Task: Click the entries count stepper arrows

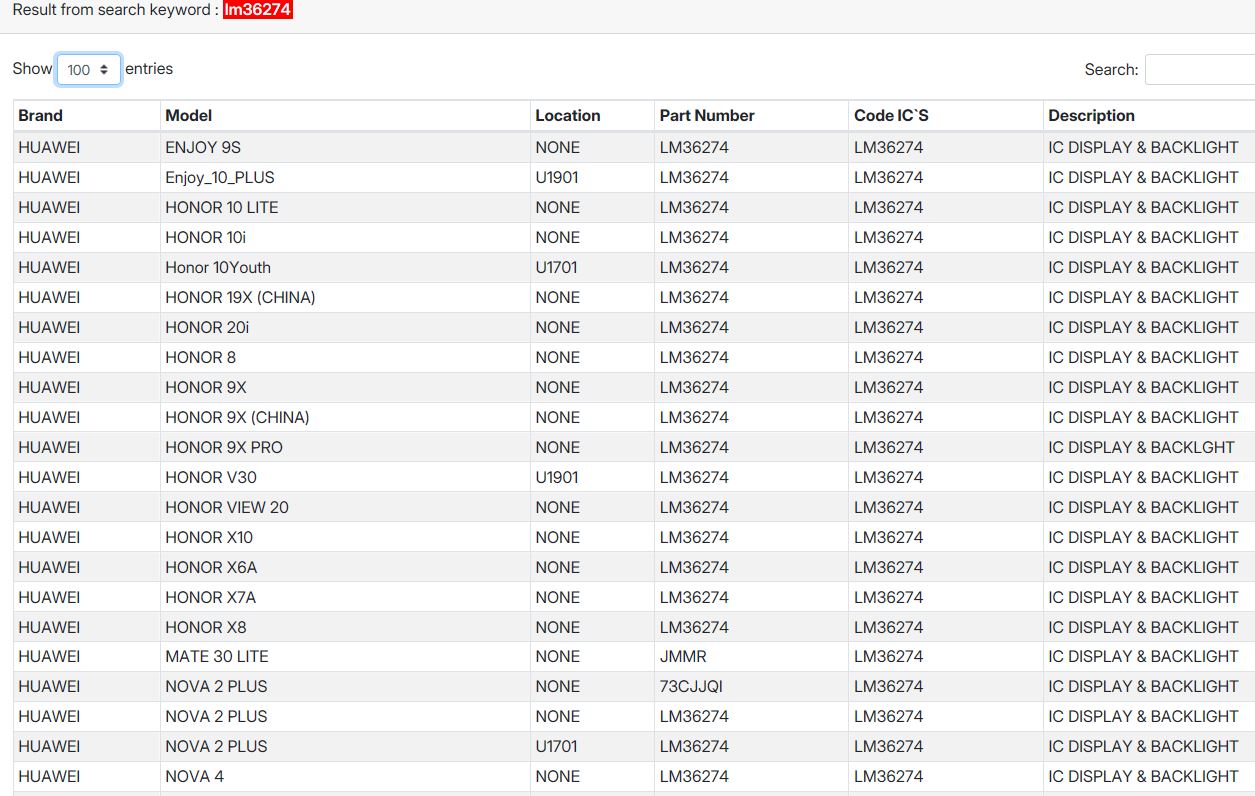Action: click(x=107, y=69)
